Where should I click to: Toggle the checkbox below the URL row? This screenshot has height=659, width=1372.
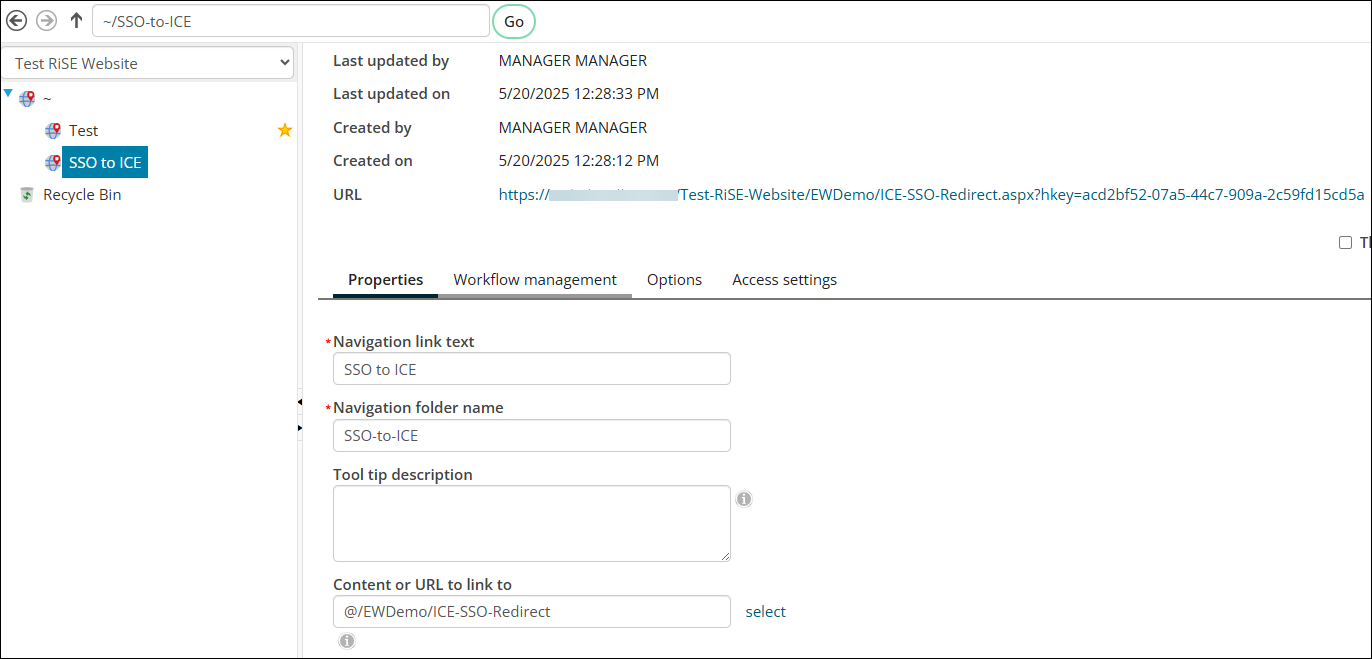tap(1345, 243)
